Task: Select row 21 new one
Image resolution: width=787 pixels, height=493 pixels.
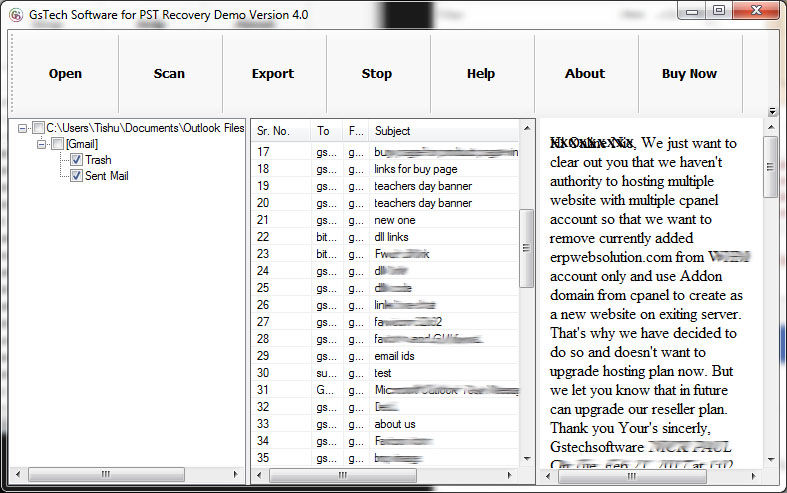Action: click(x=385, y=220)
